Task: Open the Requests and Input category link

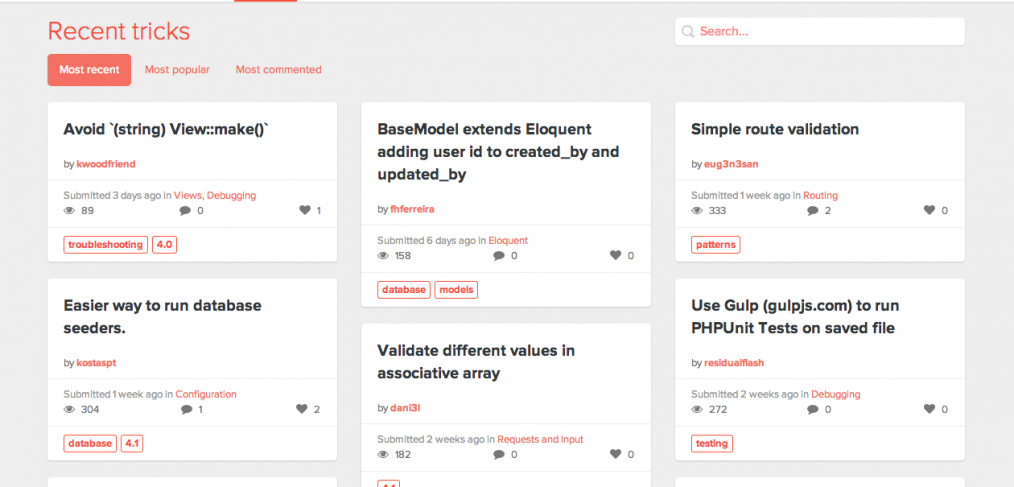Action: 540,440
